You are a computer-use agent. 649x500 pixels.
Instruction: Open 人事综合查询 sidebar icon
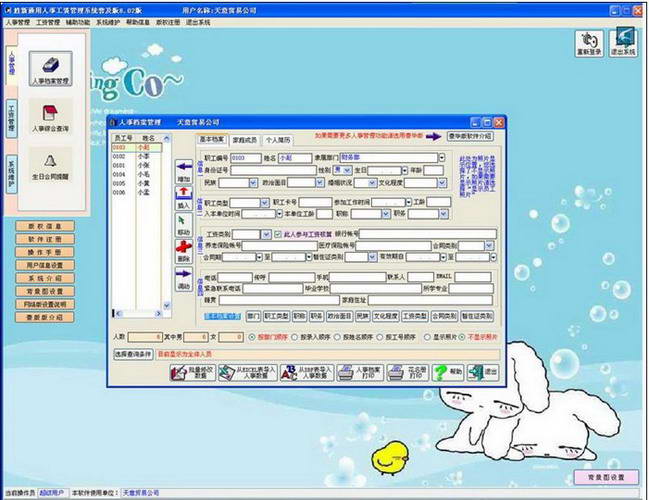coord(50,117)
